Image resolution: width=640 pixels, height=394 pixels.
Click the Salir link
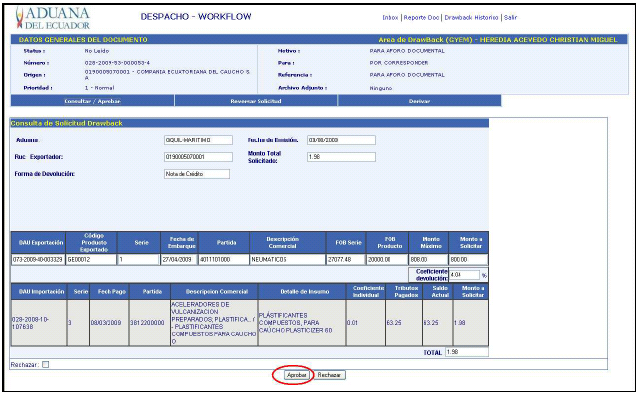click(x=510, y=18)
